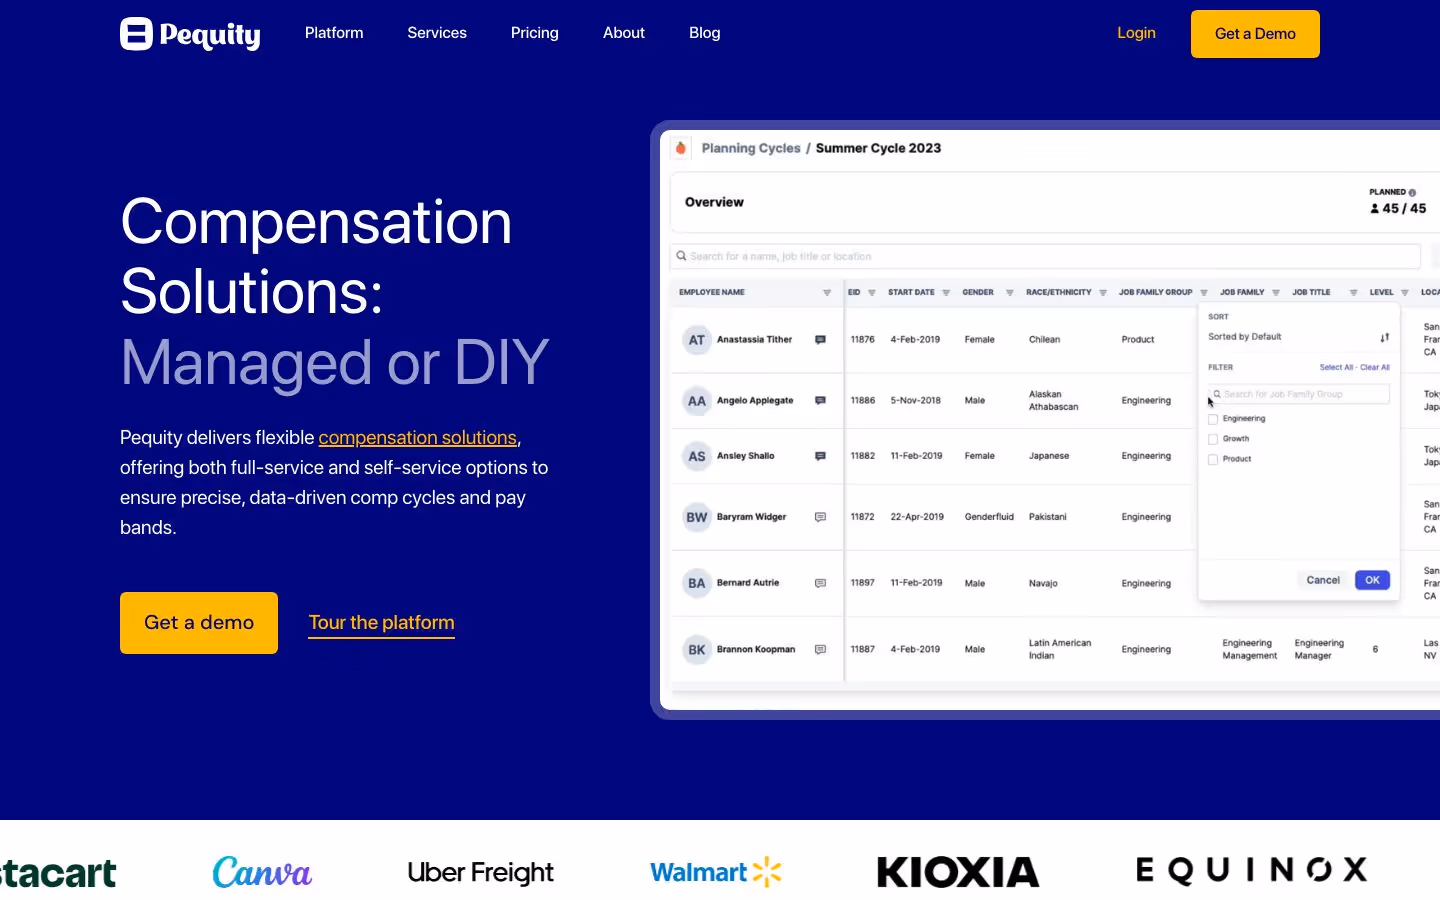Open Job Family column filter arrow
1440x900 pixels.
click(x=1276, y=293)
